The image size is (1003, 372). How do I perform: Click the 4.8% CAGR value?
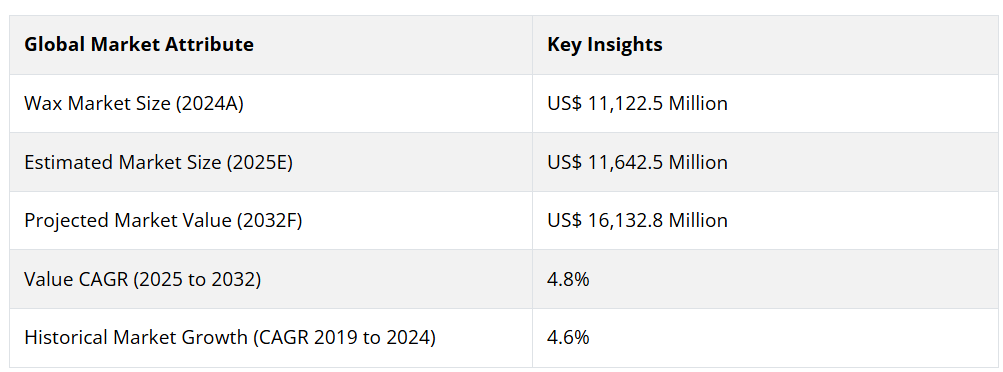[x=568, y=279]
